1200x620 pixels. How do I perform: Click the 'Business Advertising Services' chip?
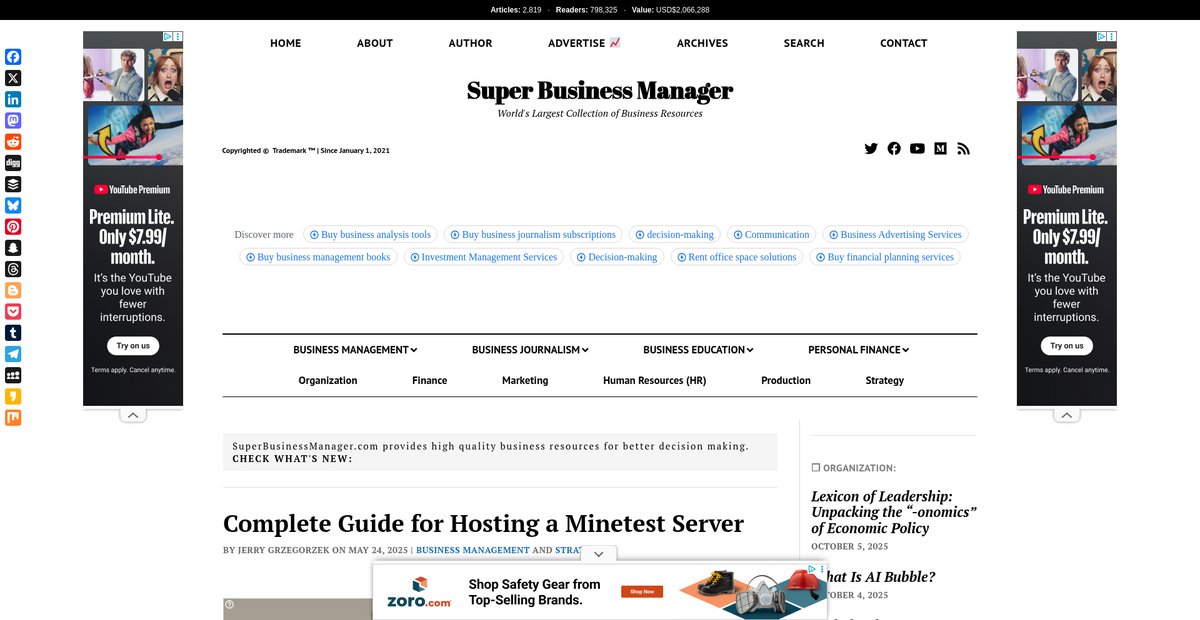895,235
